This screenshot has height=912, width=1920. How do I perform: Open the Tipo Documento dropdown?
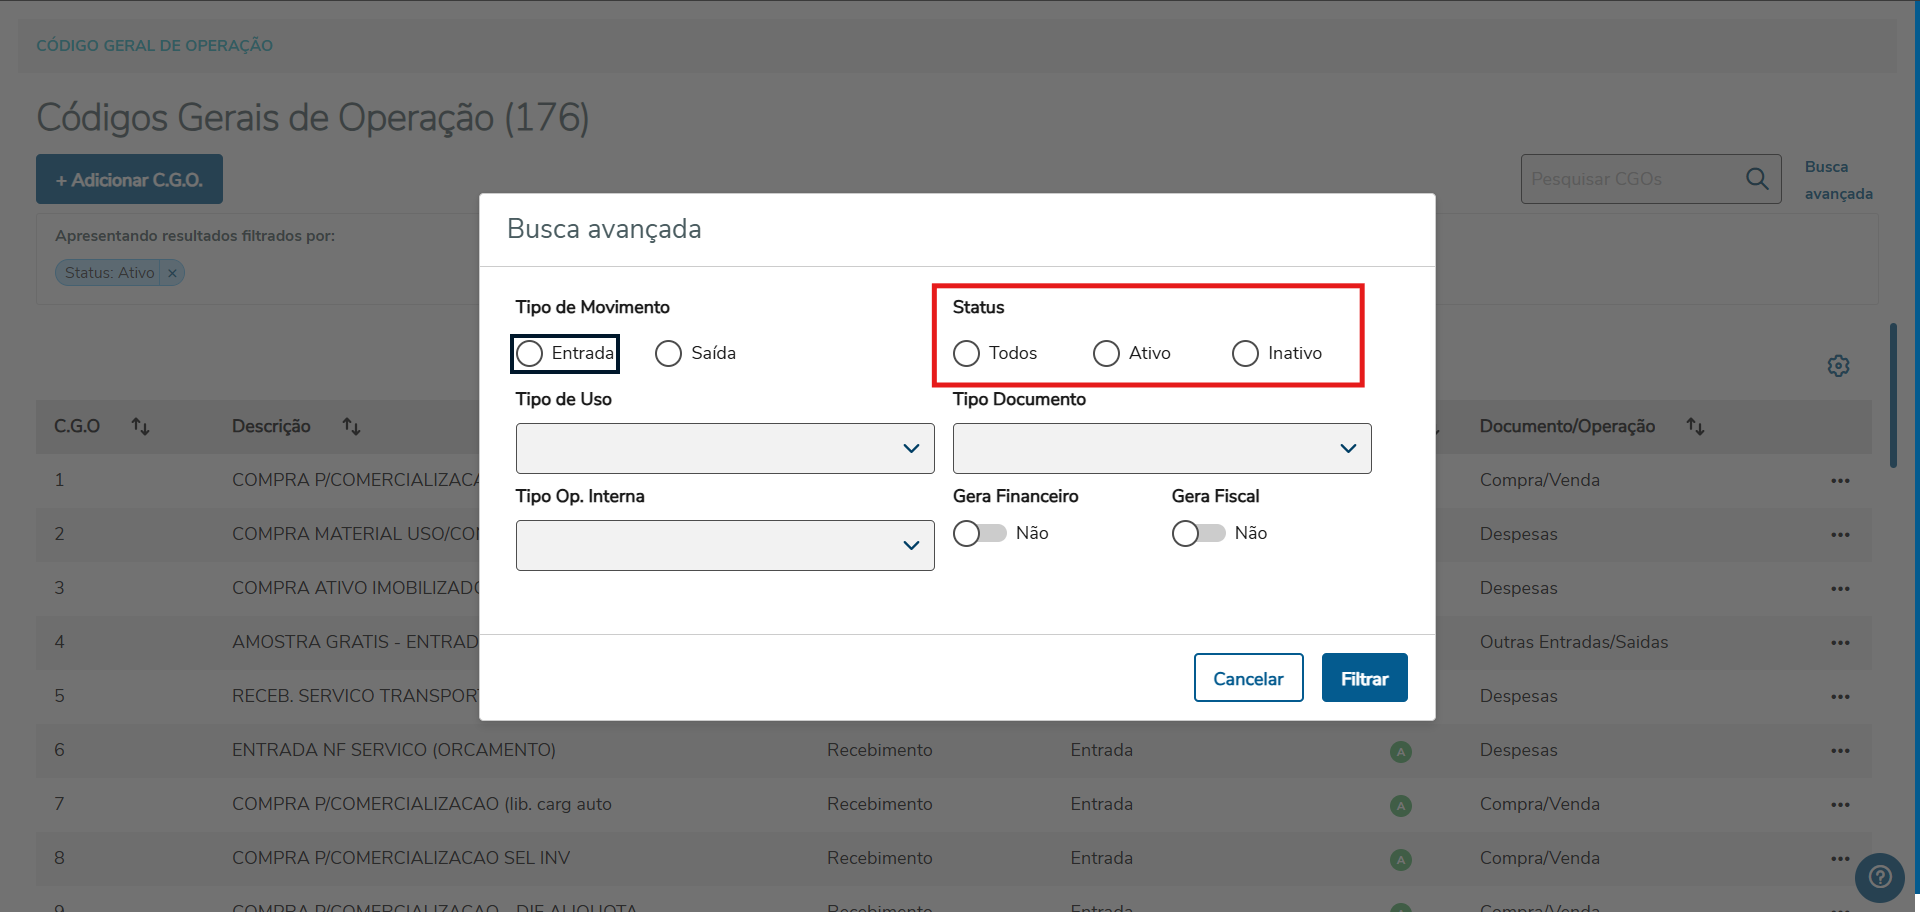[1162, 449]
